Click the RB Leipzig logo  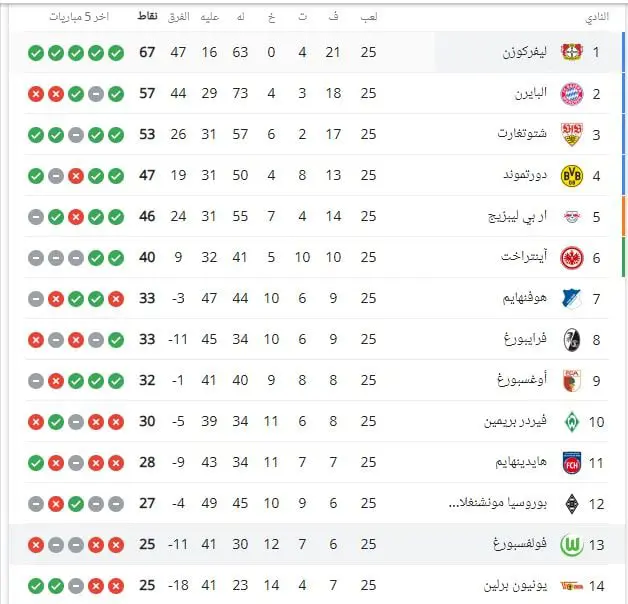(572, 217)
